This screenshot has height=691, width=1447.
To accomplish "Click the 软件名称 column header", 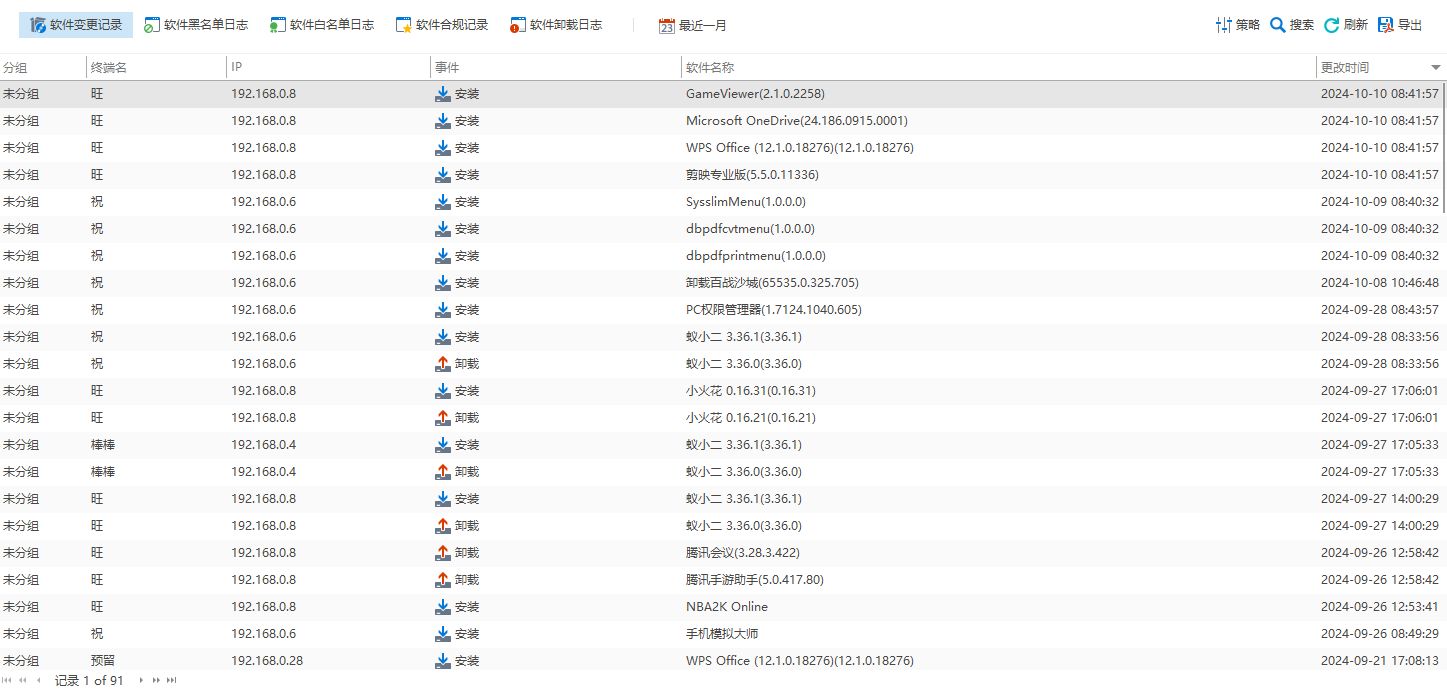I will (999, 68).
